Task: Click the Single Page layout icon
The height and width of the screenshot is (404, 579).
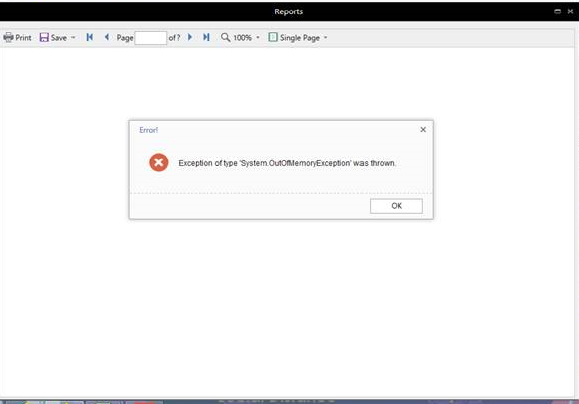Action: [x=273, y=37]
